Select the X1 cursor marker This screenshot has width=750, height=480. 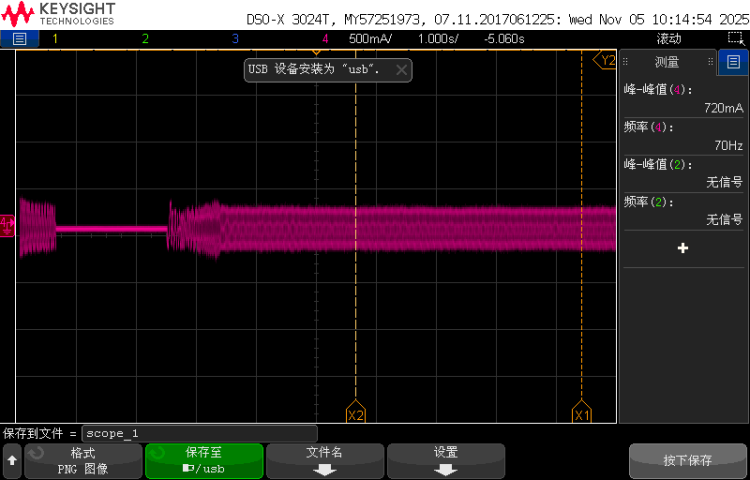click(x=582, y=414)
